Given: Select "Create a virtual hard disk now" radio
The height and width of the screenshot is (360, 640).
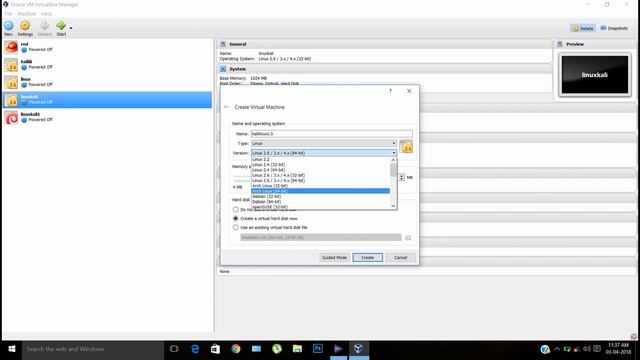Looking at the screenshot, I should (x=236, y=218).
